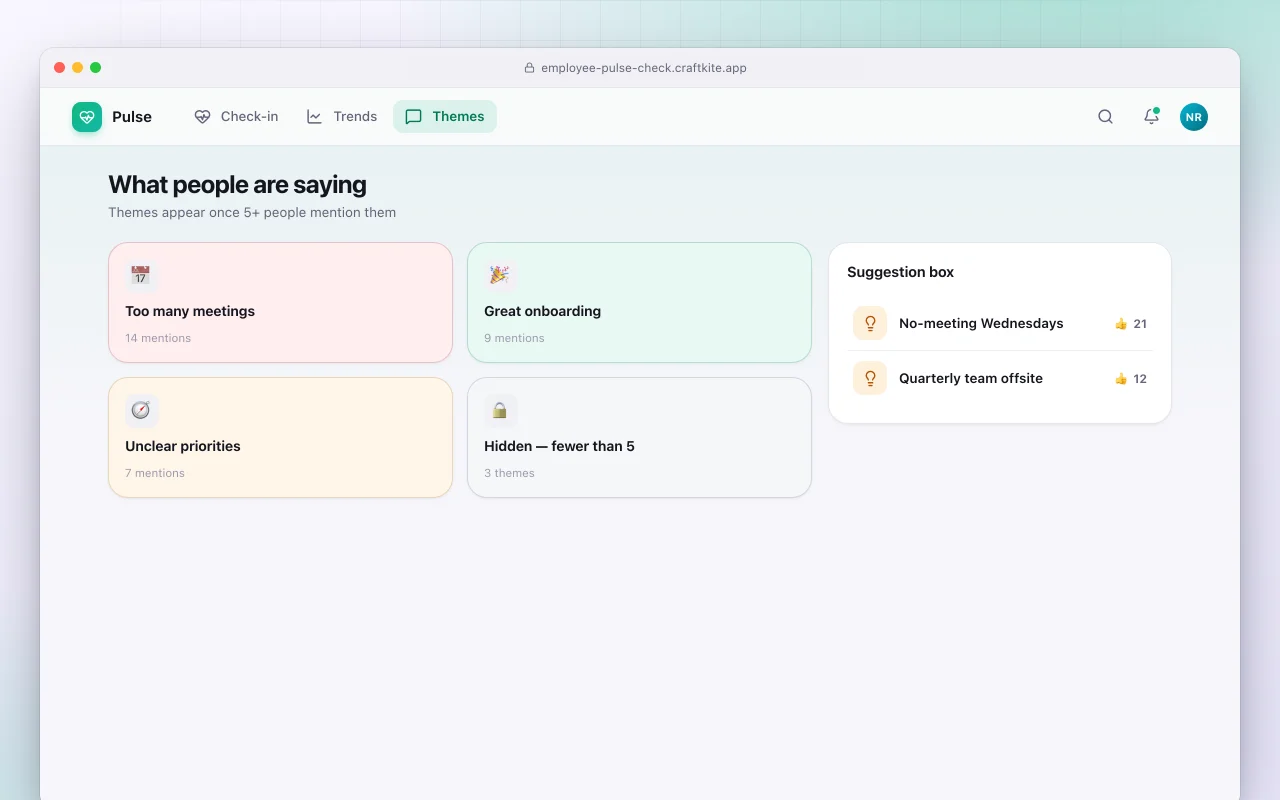
Task: Click the lock icon in the address bar
Action: 529,68
